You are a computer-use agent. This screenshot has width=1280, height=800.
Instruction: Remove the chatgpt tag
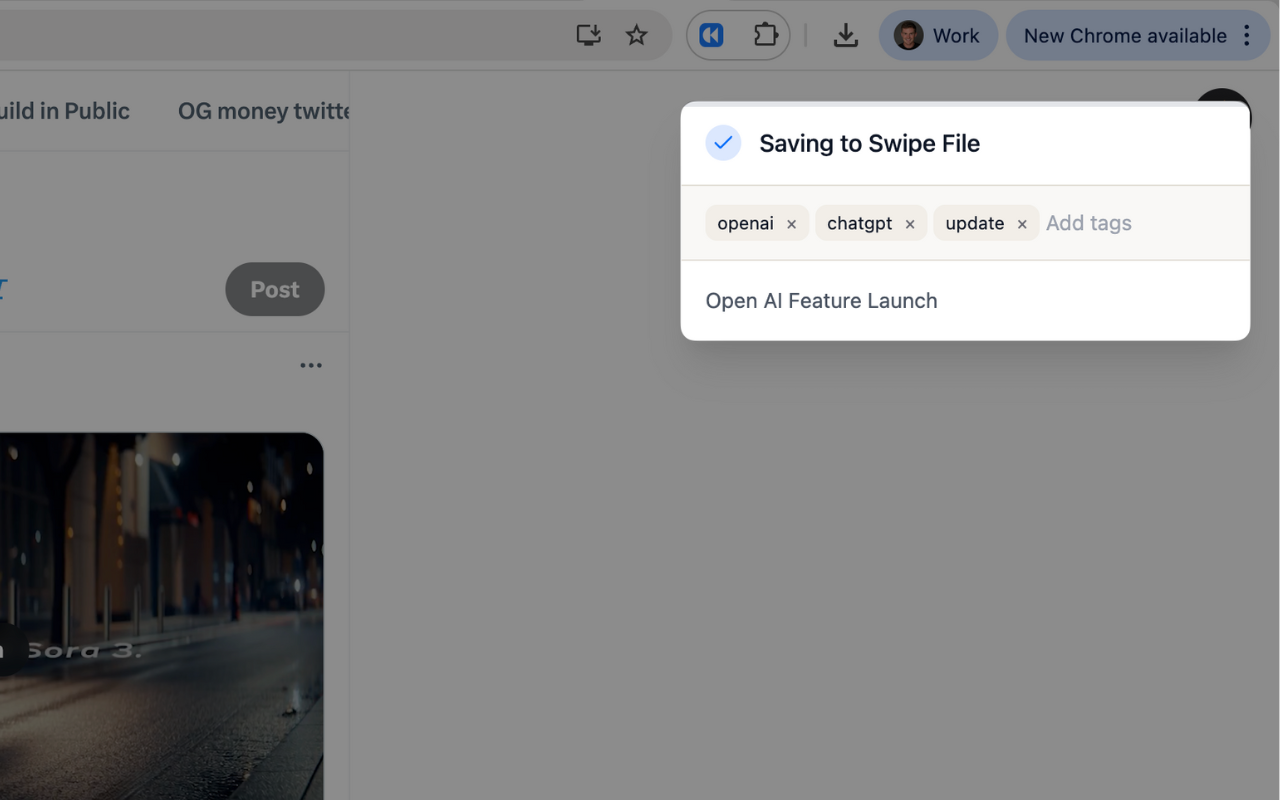[x=910, y=224]
